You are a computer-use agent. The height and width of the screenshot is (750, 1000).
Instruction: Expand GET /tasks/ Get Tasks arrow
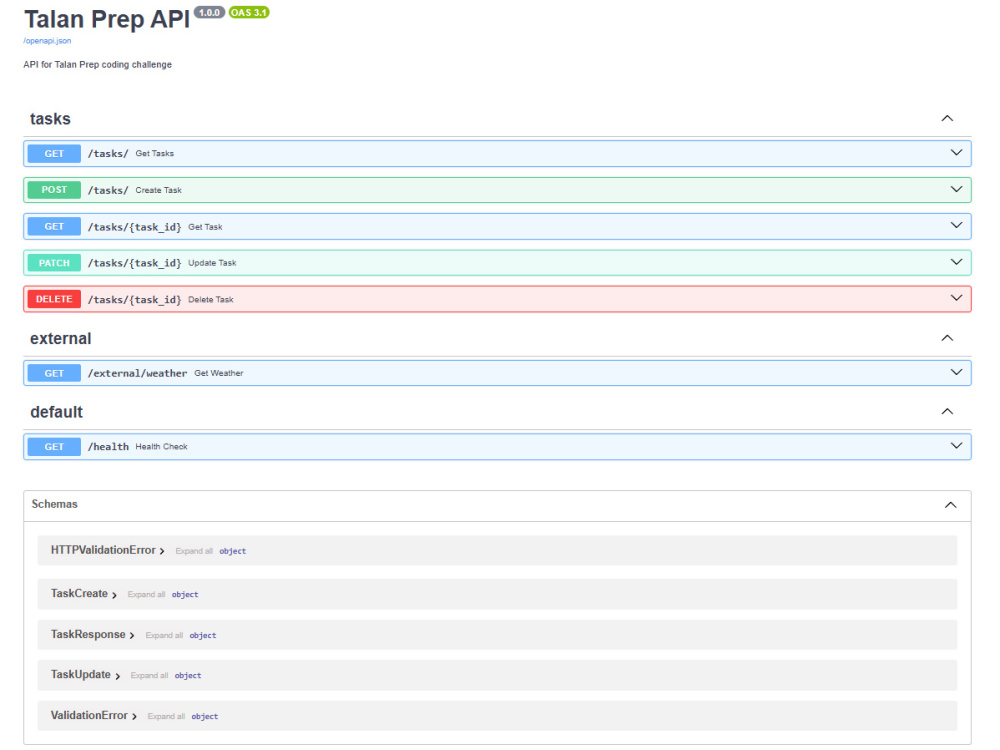click(x=956, y=153)
